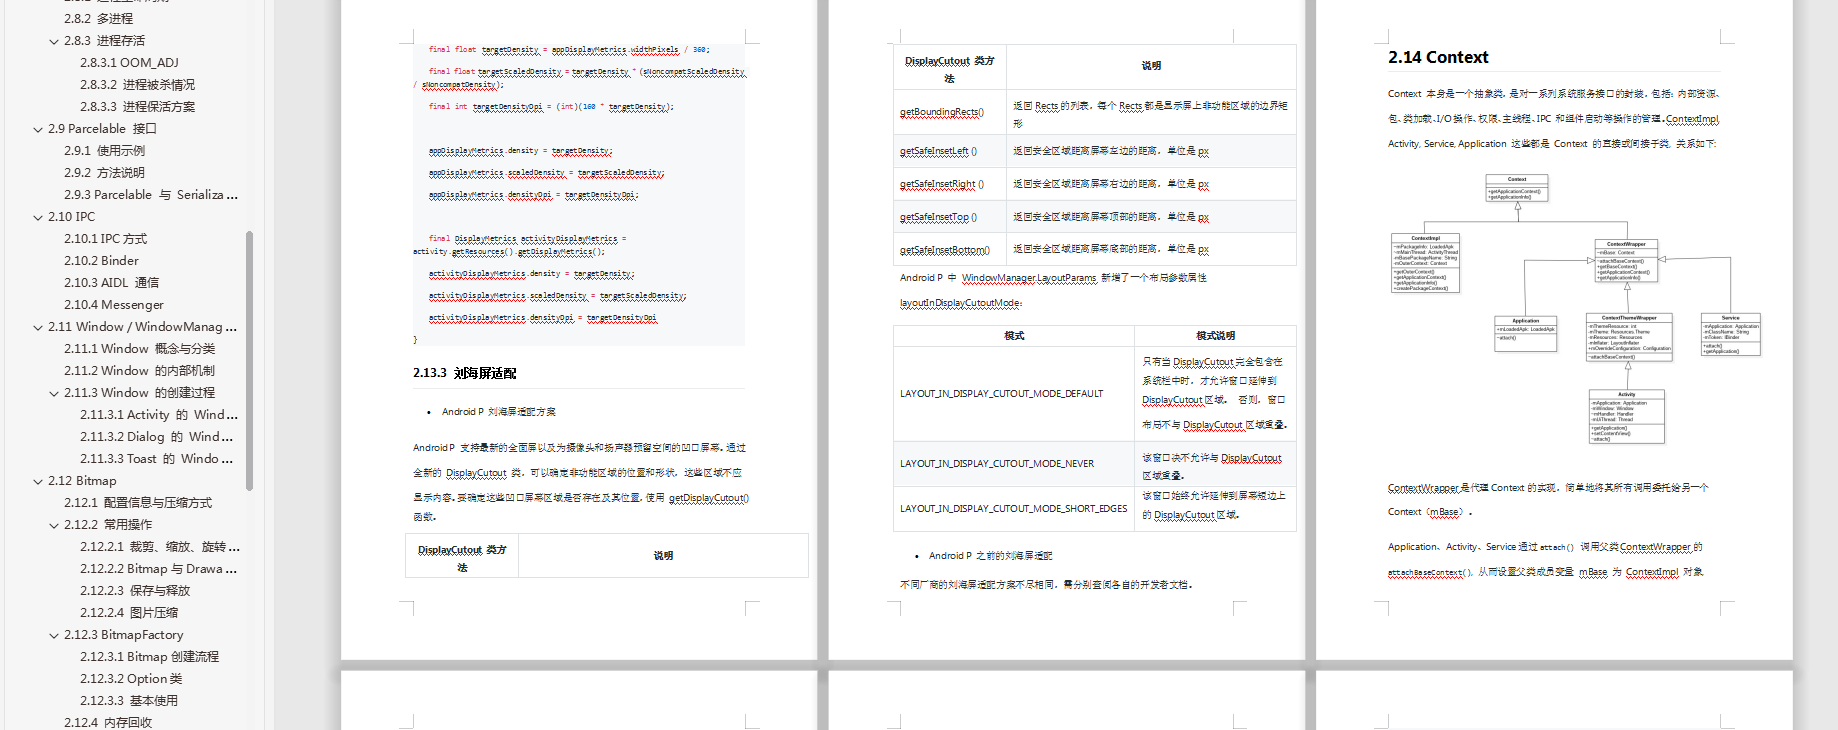Navigate to 2.11.2 Window 的内部机制

click(x=139, y=371)
